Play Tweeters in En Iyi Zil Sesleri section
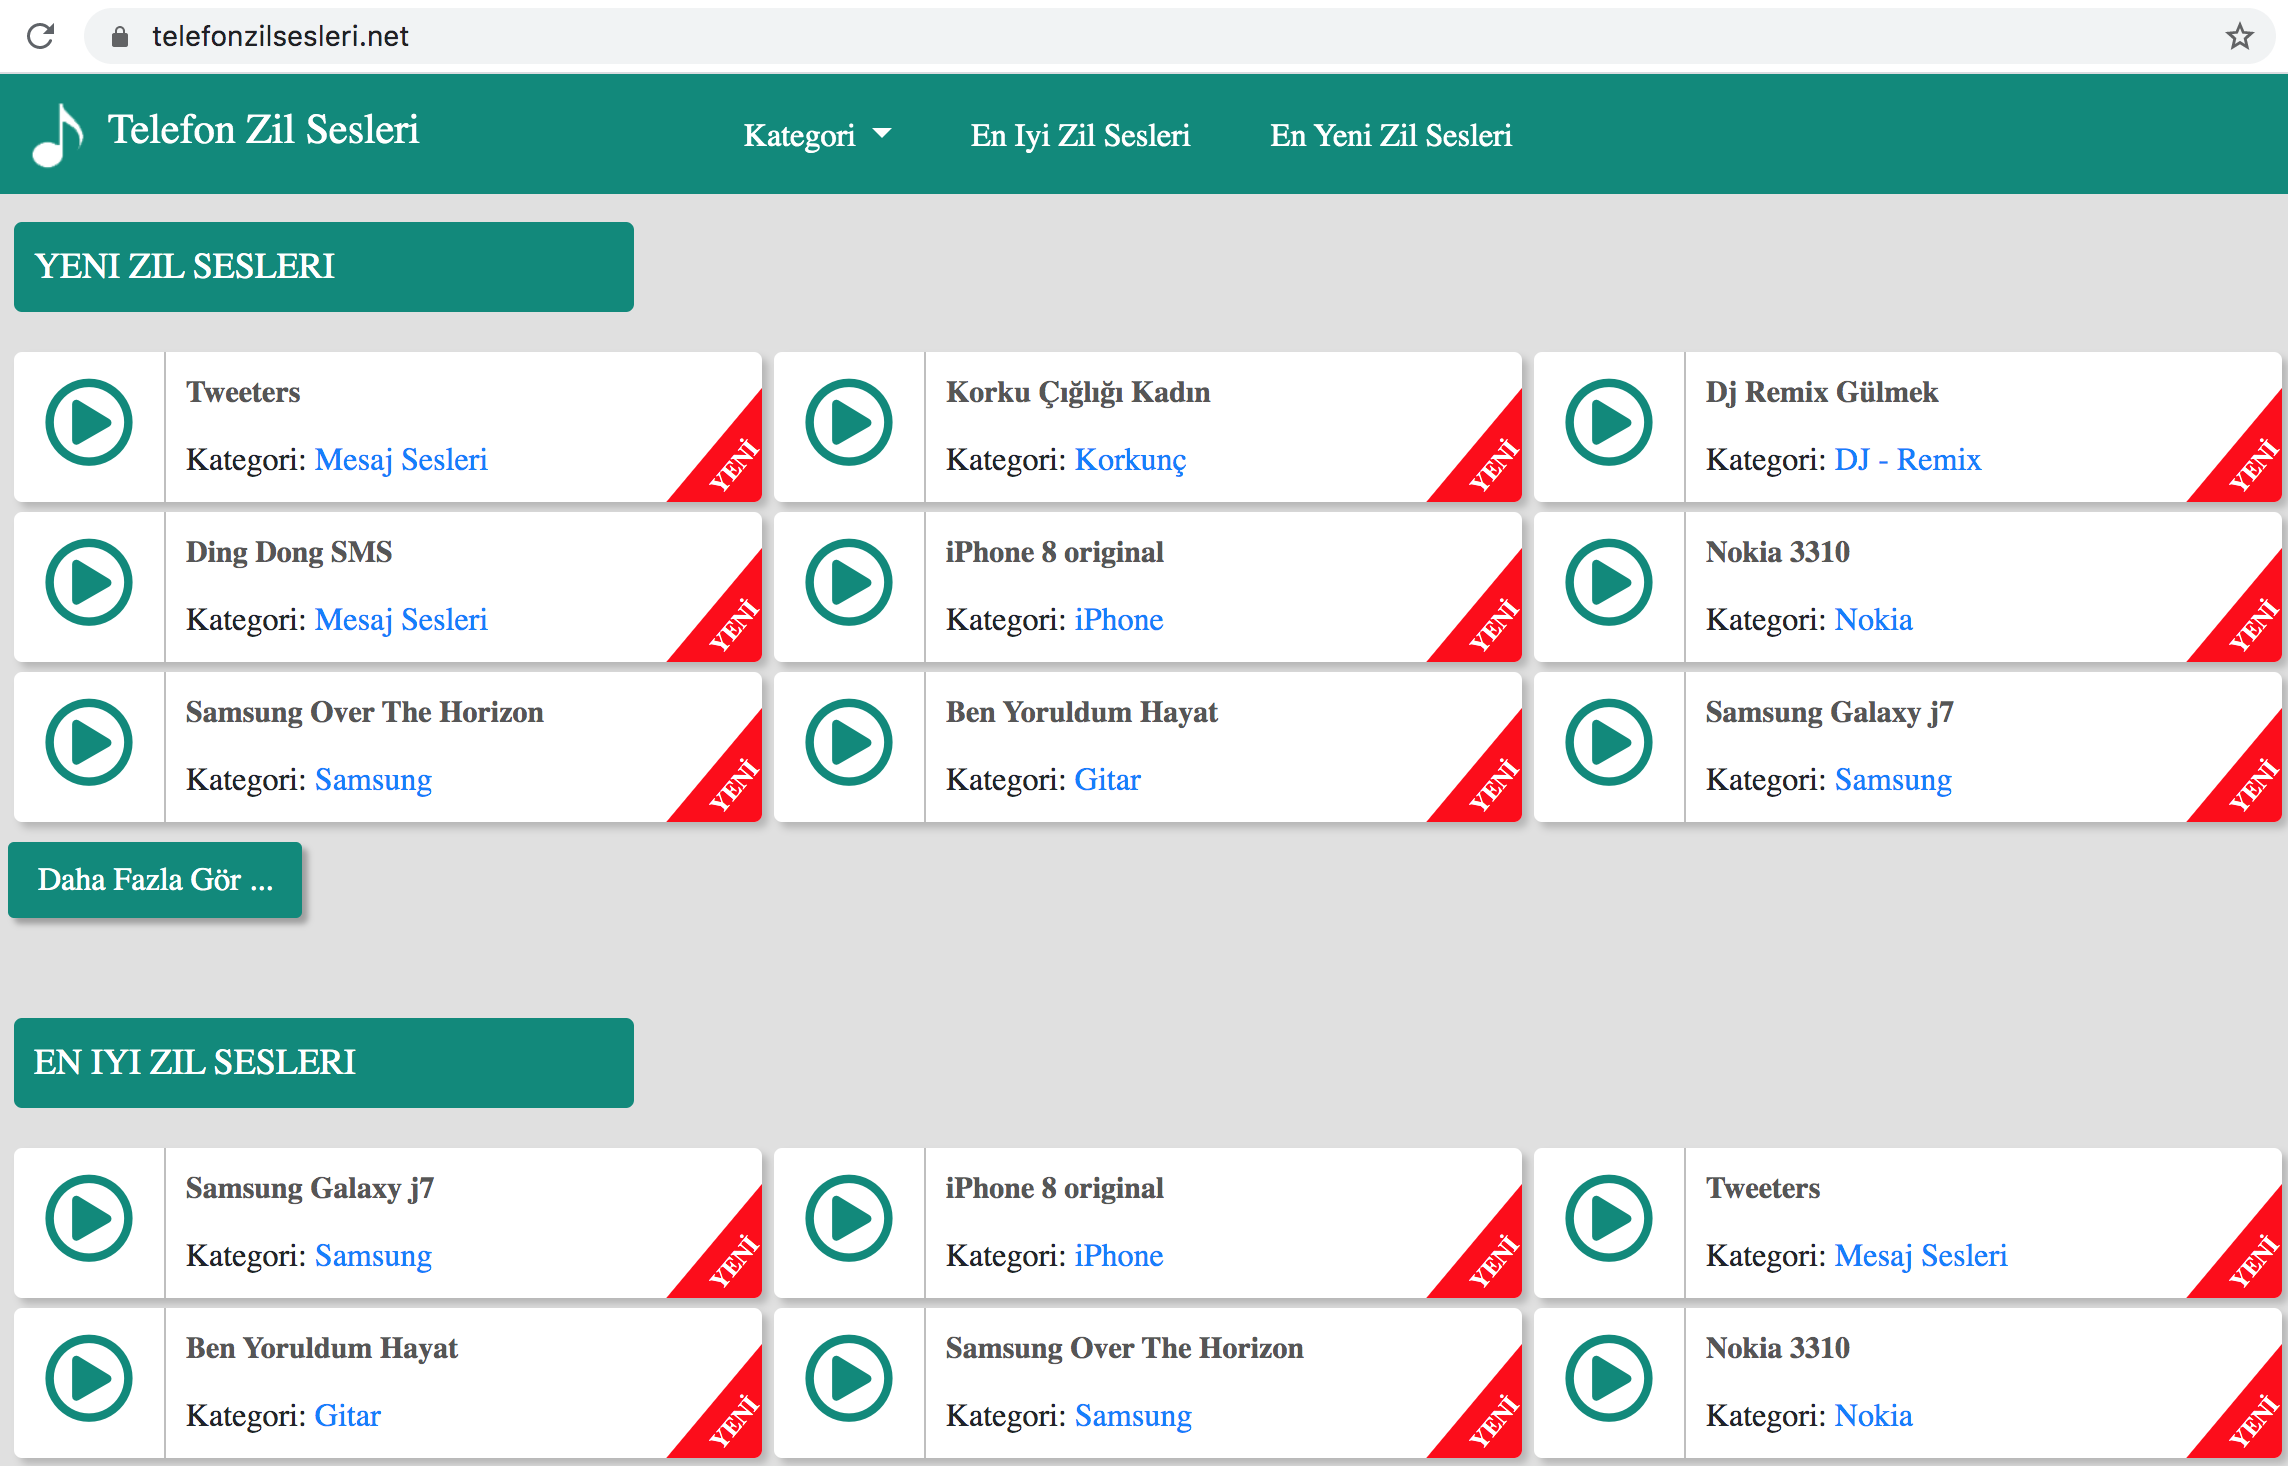 pyautogui.click(x=1609, y=1218)
